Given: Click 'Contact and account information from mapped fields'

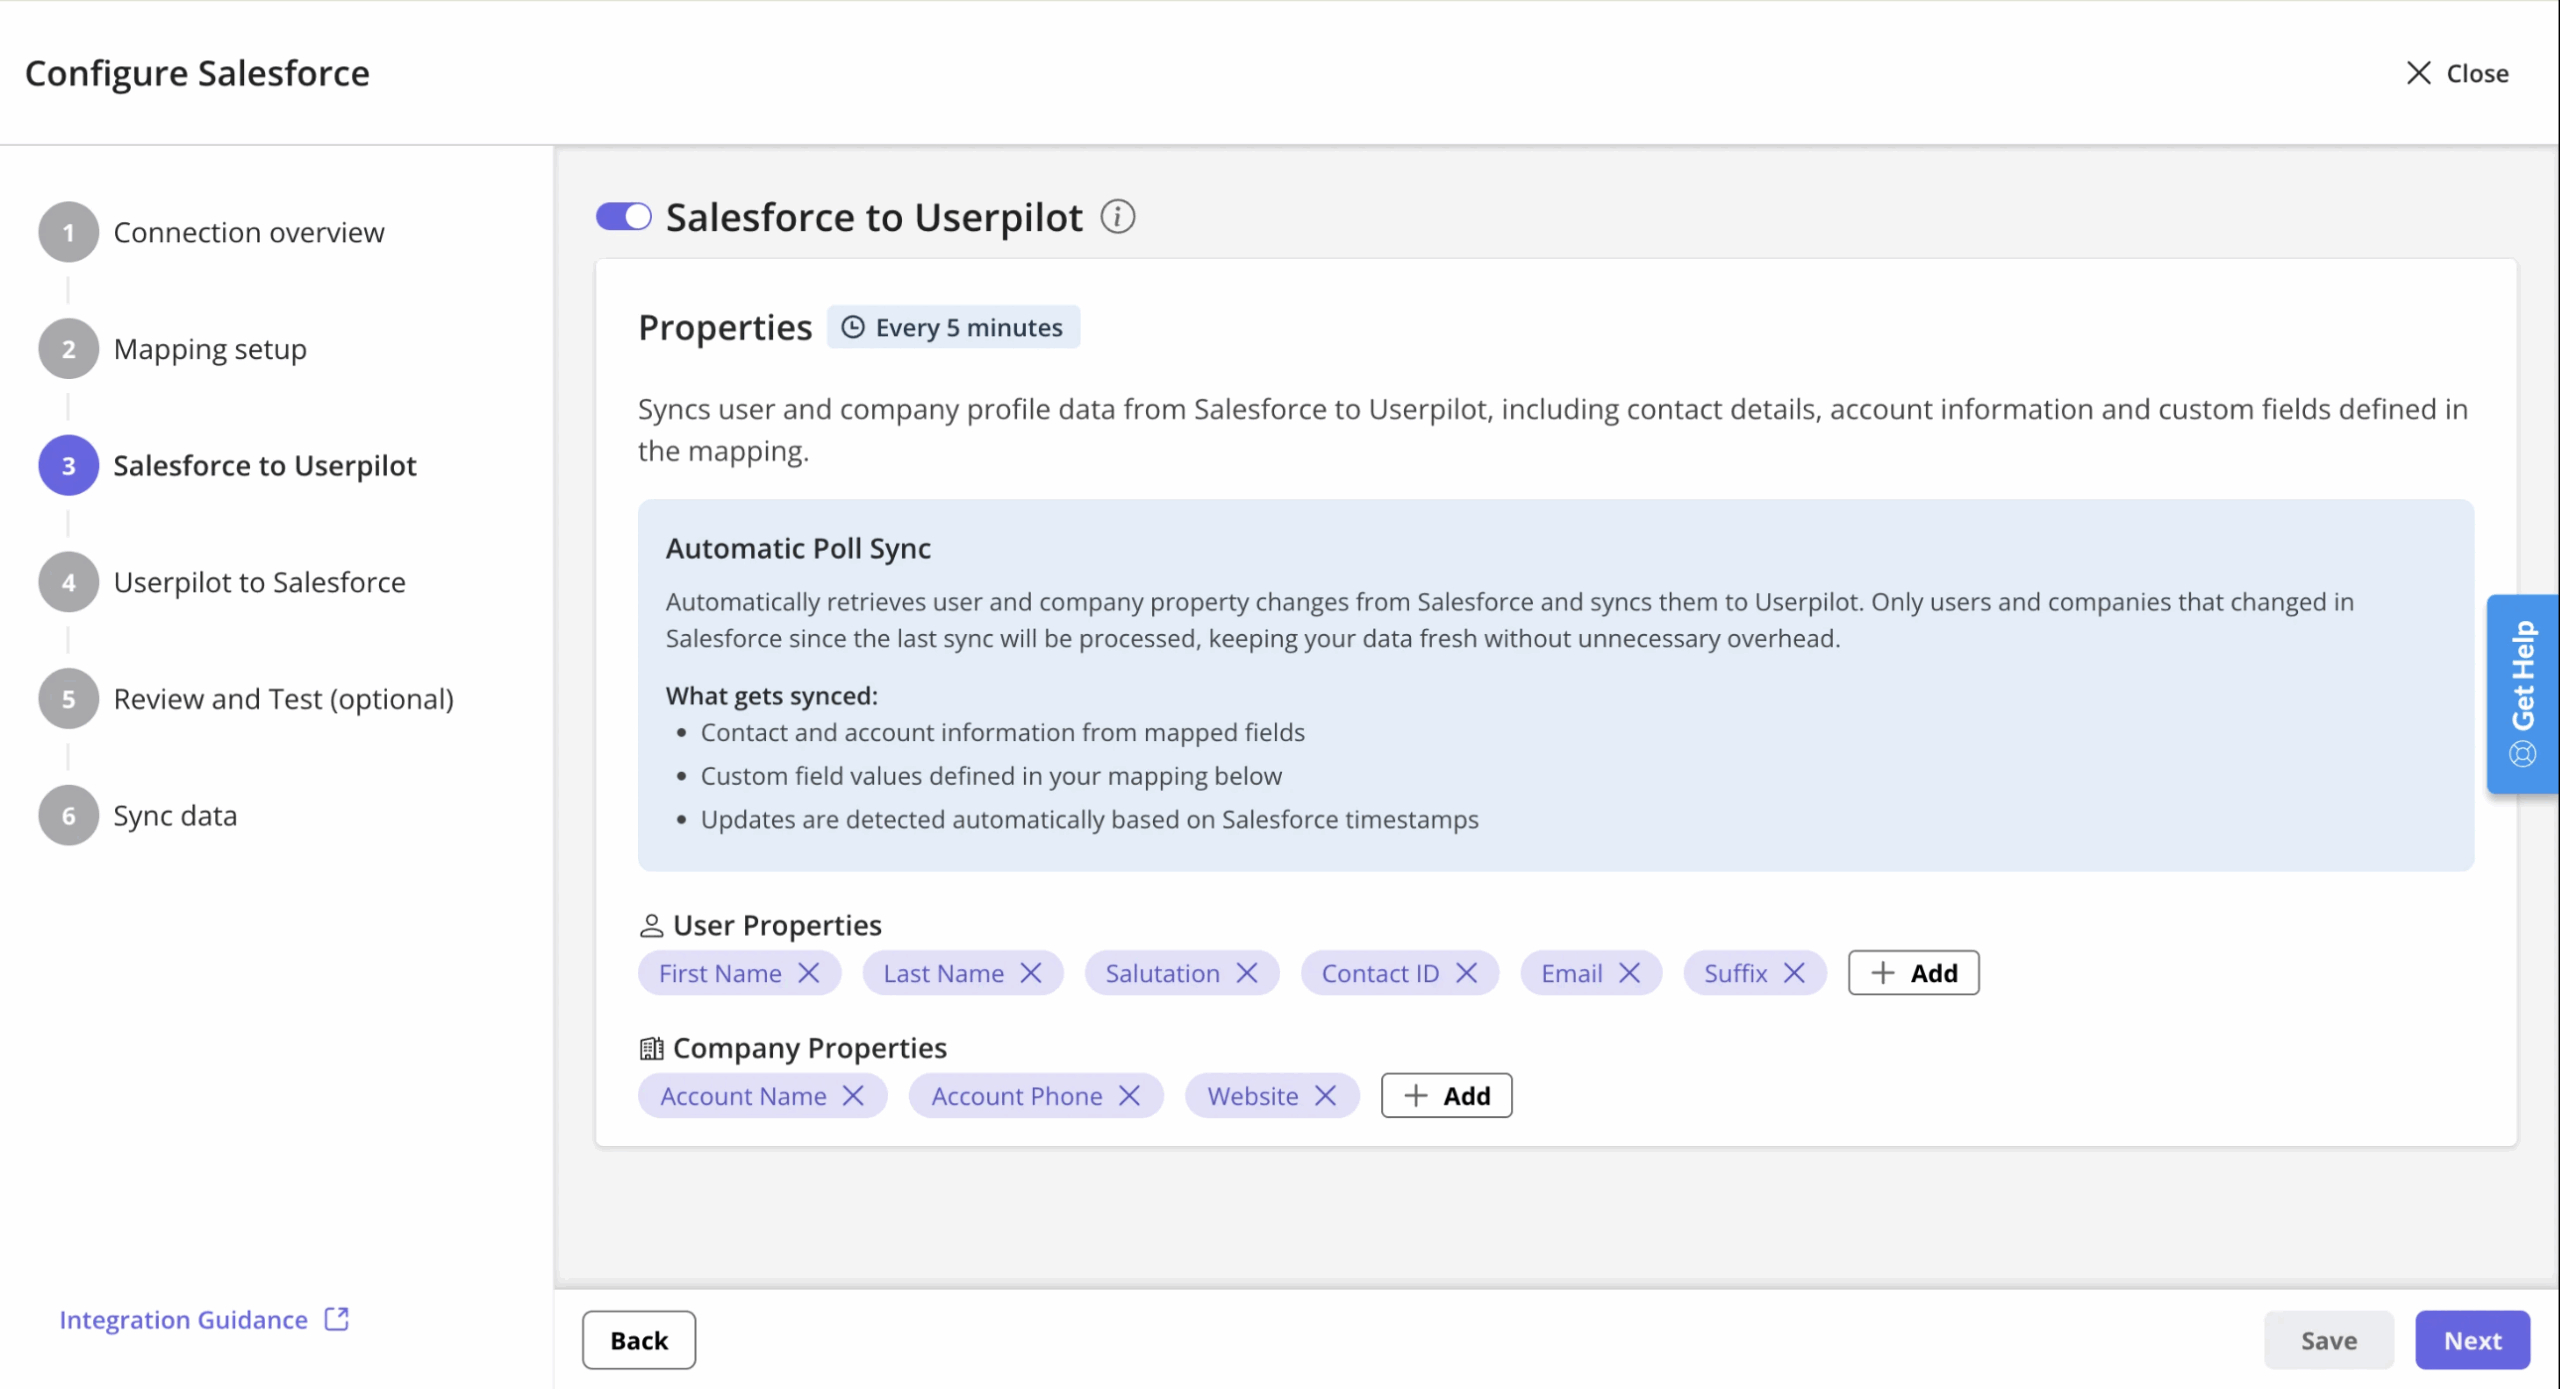Looking at the screenshot, I should click(x=1003, y=733).
